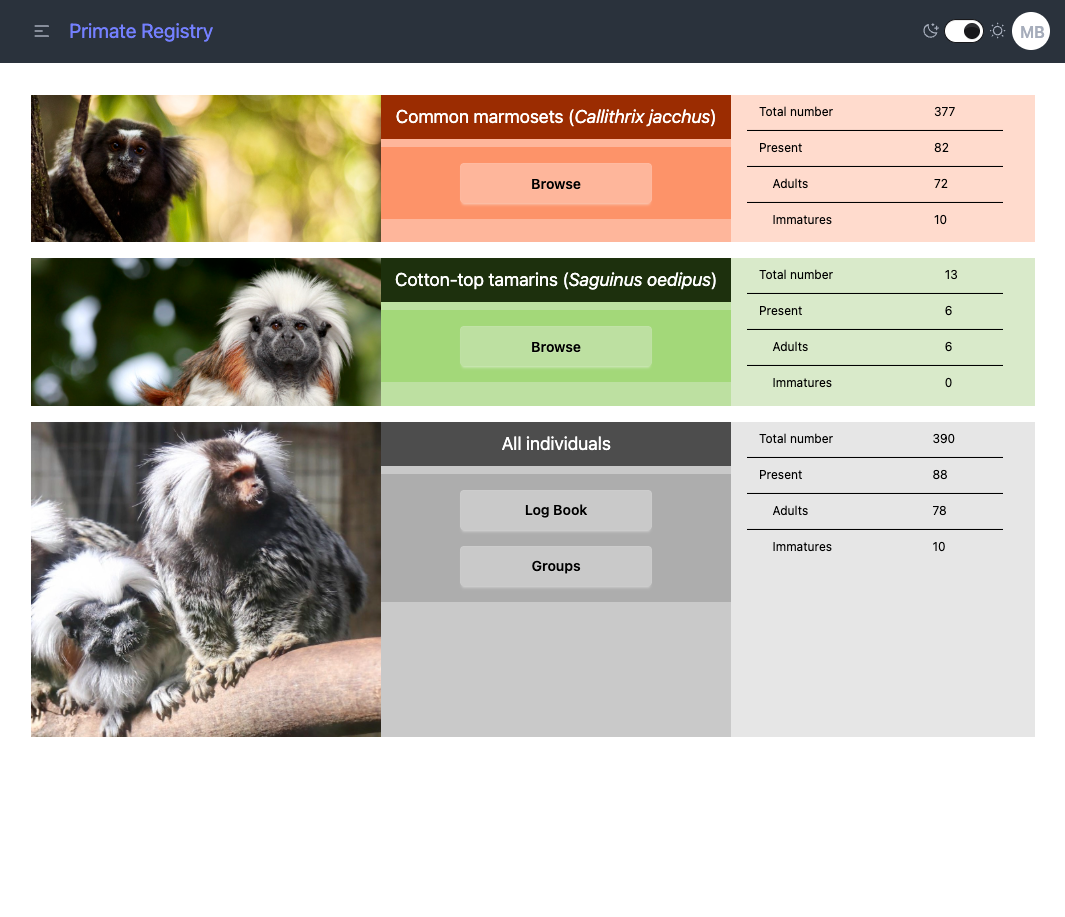Open the hamburger navigation menu

[41, 31]
